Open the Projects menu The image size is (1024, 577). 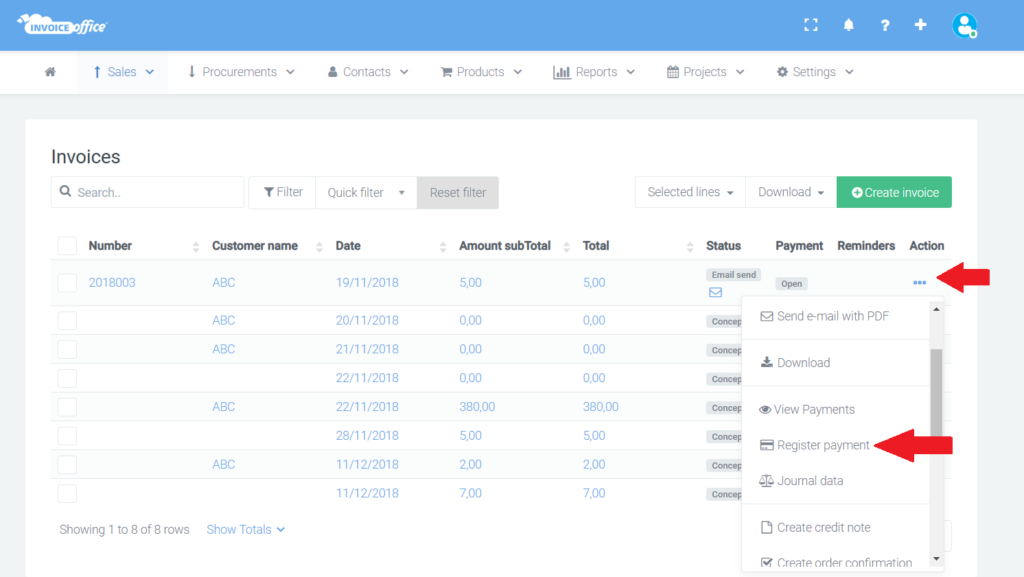tap(705, 72)
